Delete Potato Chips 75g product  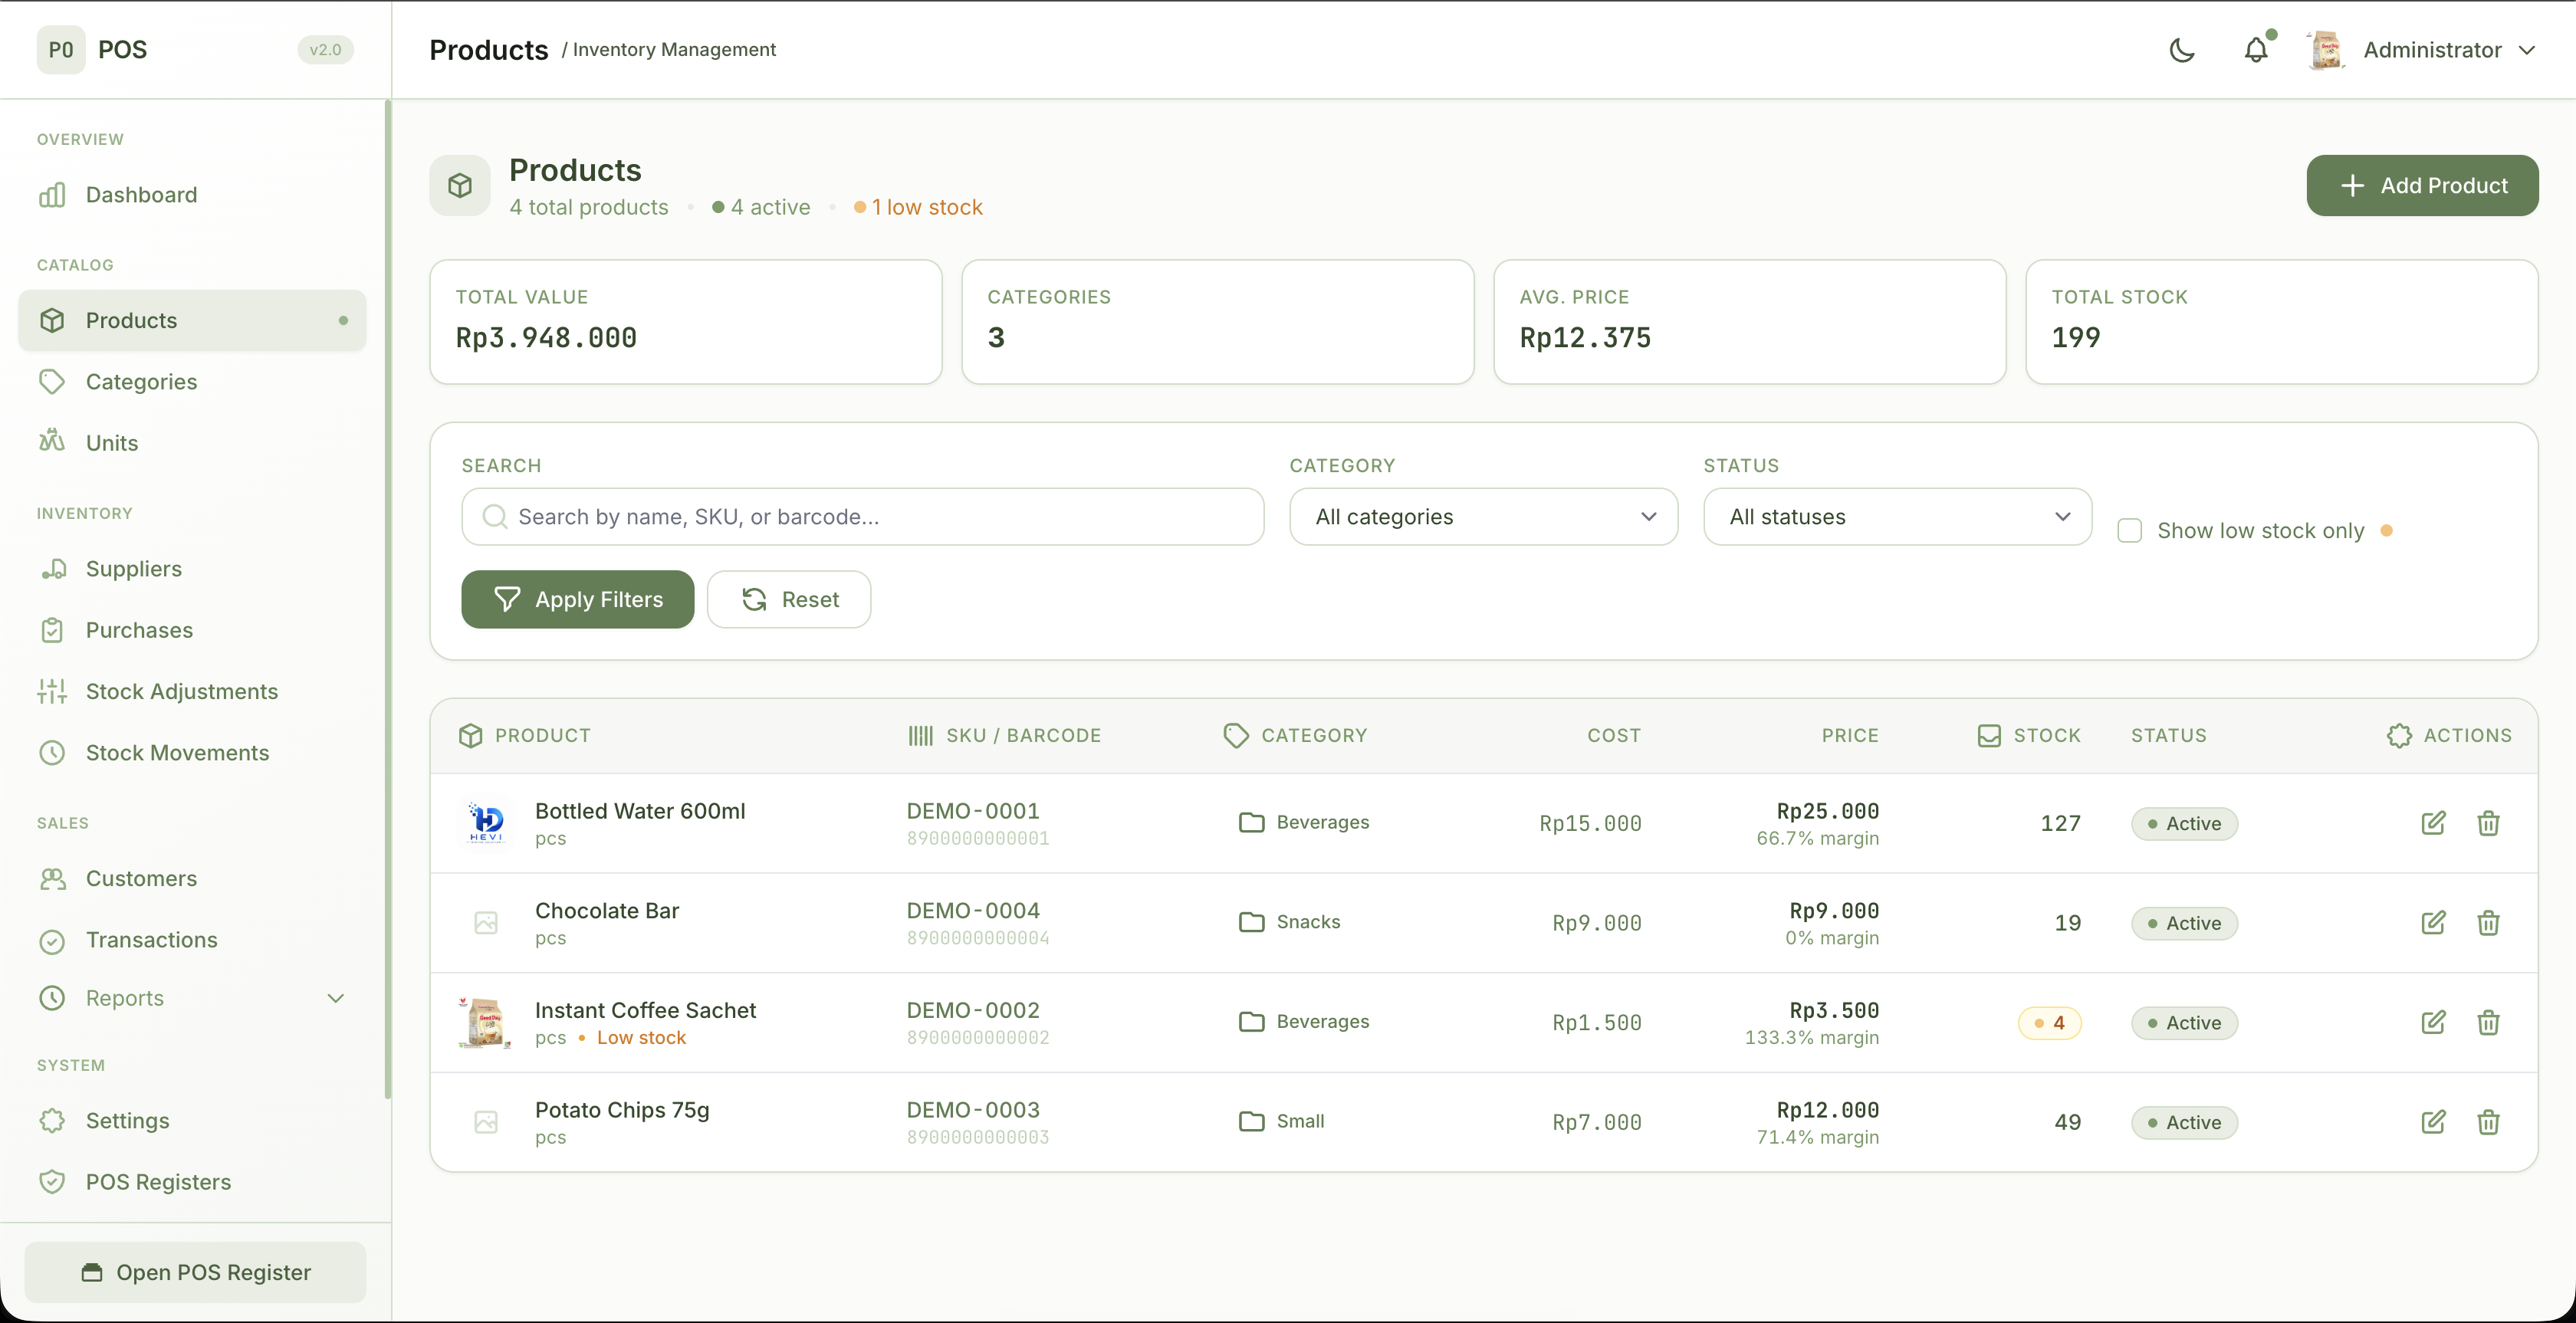coord(2488,1122)
